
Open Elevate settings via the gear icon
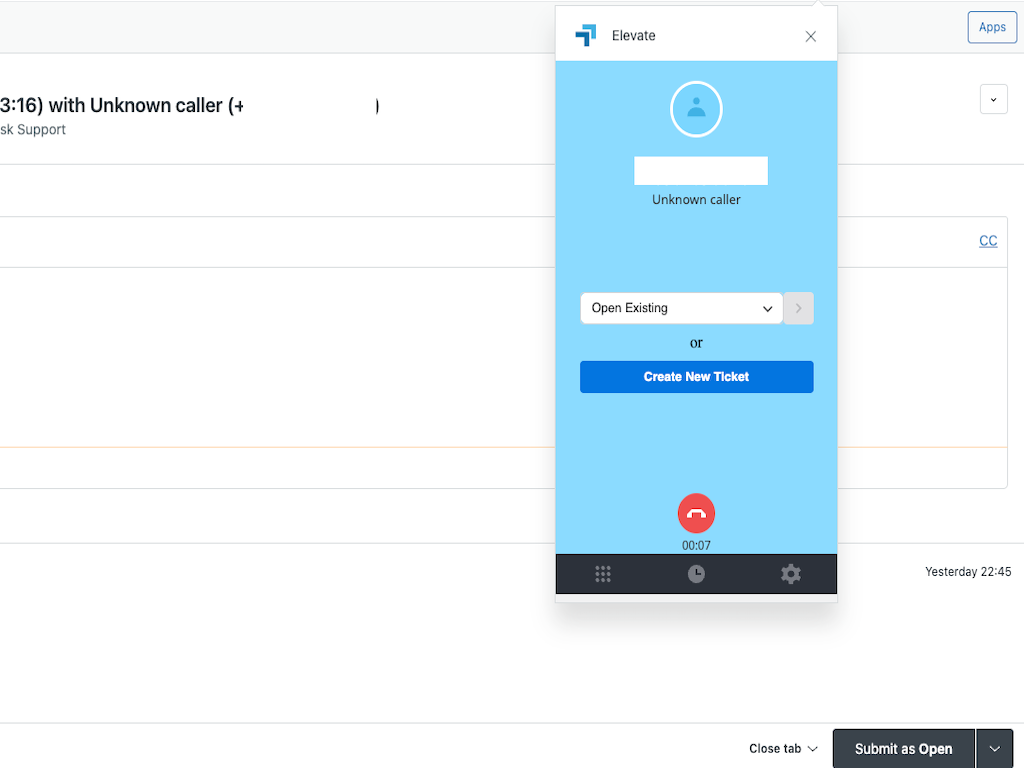pos(790,573)
